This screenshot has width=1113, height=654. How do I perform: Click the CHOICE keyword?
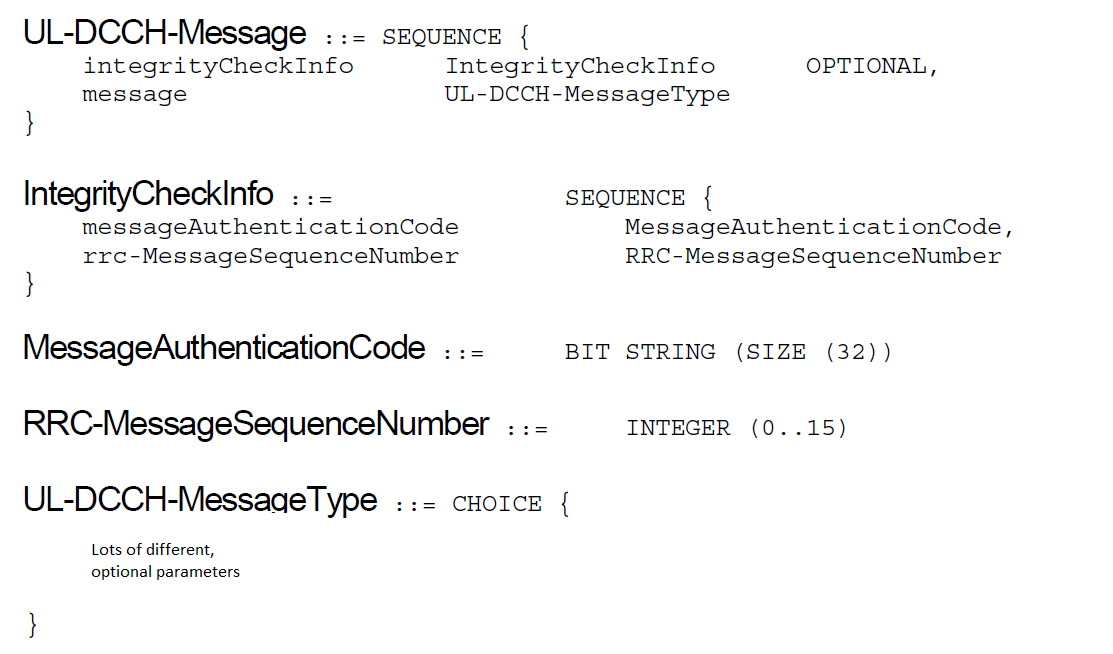[x=497, y=504]
